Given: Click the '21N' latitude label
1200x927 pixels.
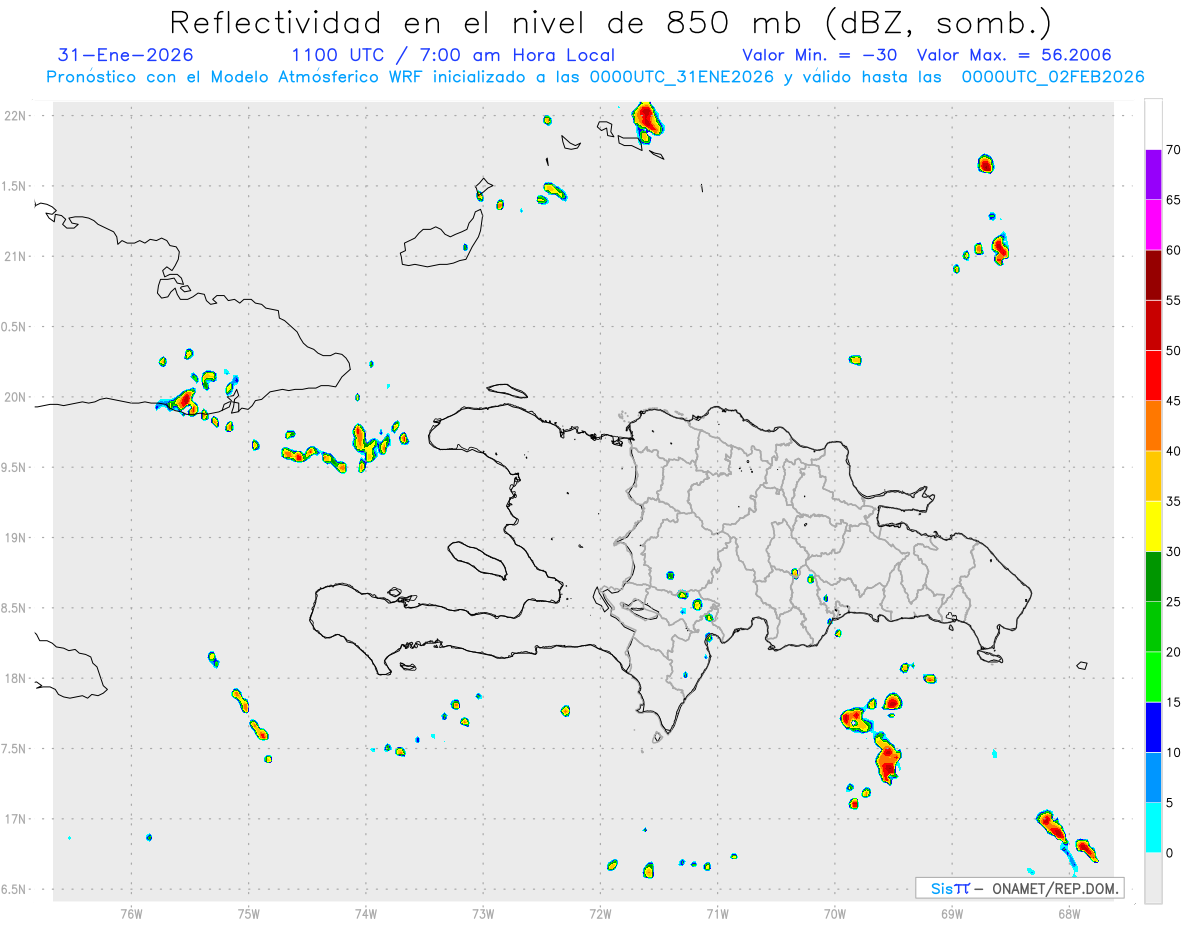Looking at the screenshot, I should point(17,256).
